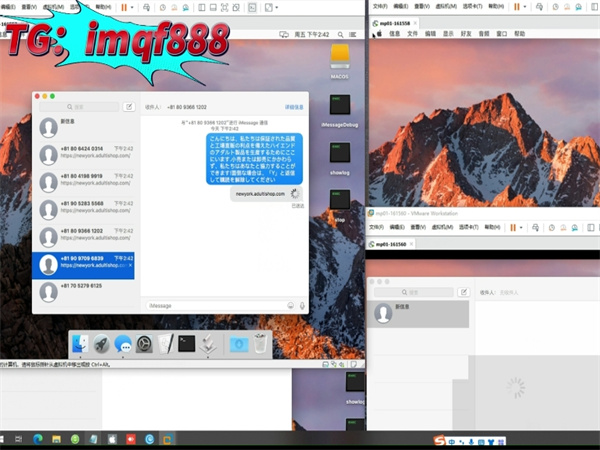
Task: Open the emoji picker in message field
Action: click(x=291, y=305)
